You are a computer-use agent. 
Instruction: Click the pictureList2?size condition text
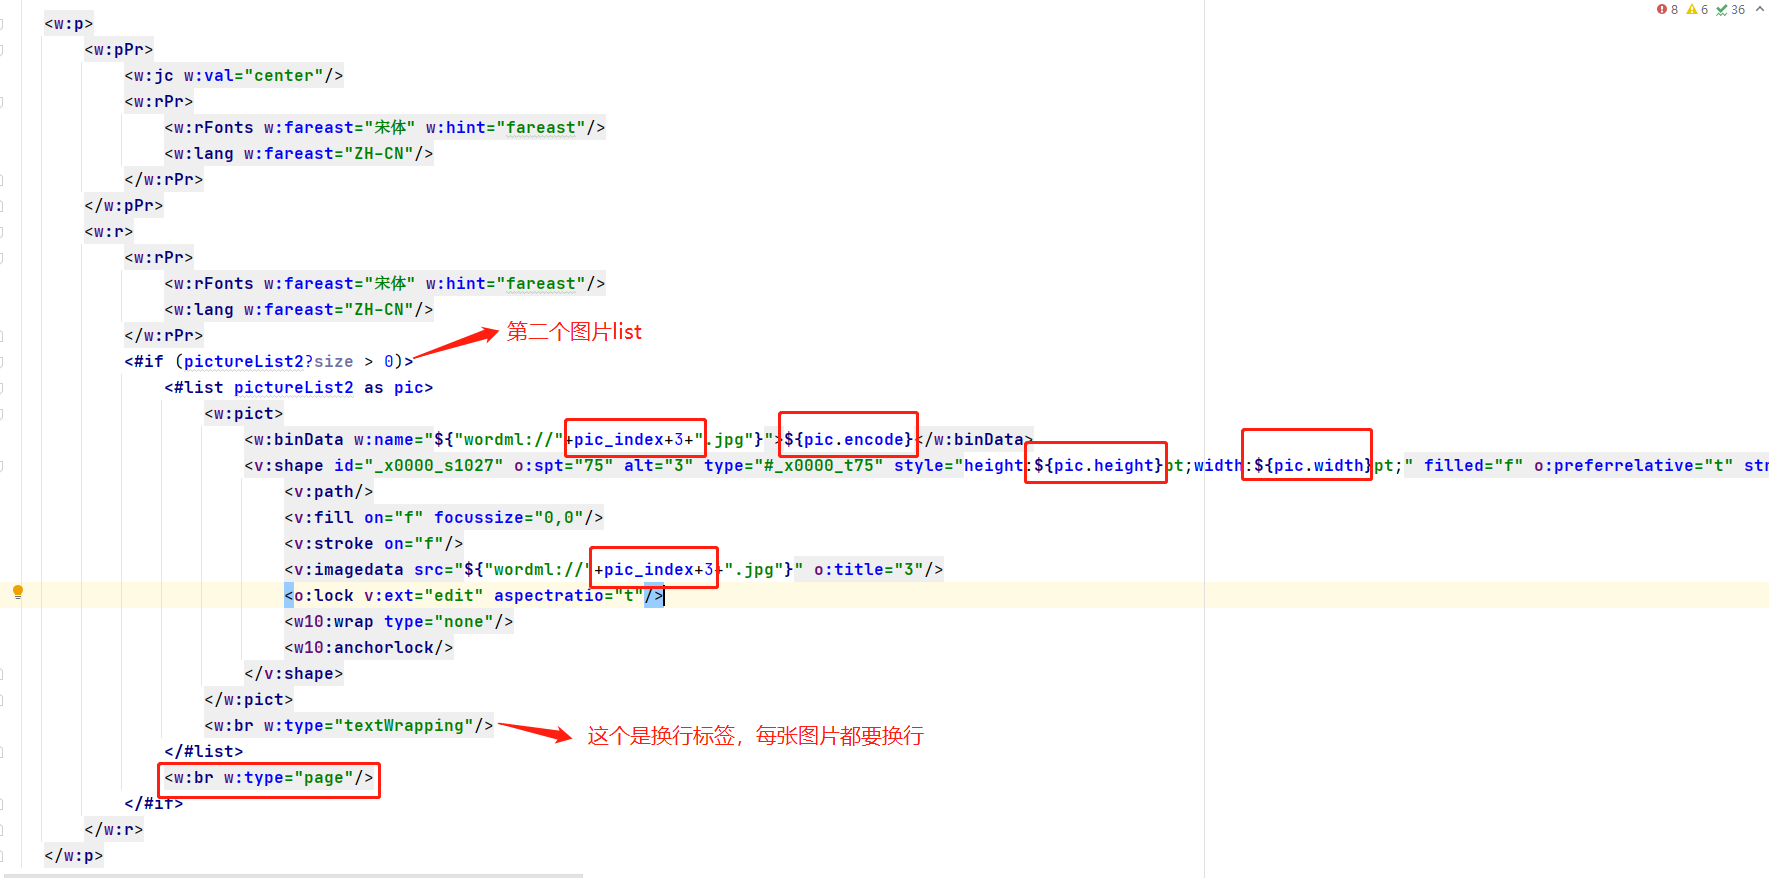click(x=268, y=361)
